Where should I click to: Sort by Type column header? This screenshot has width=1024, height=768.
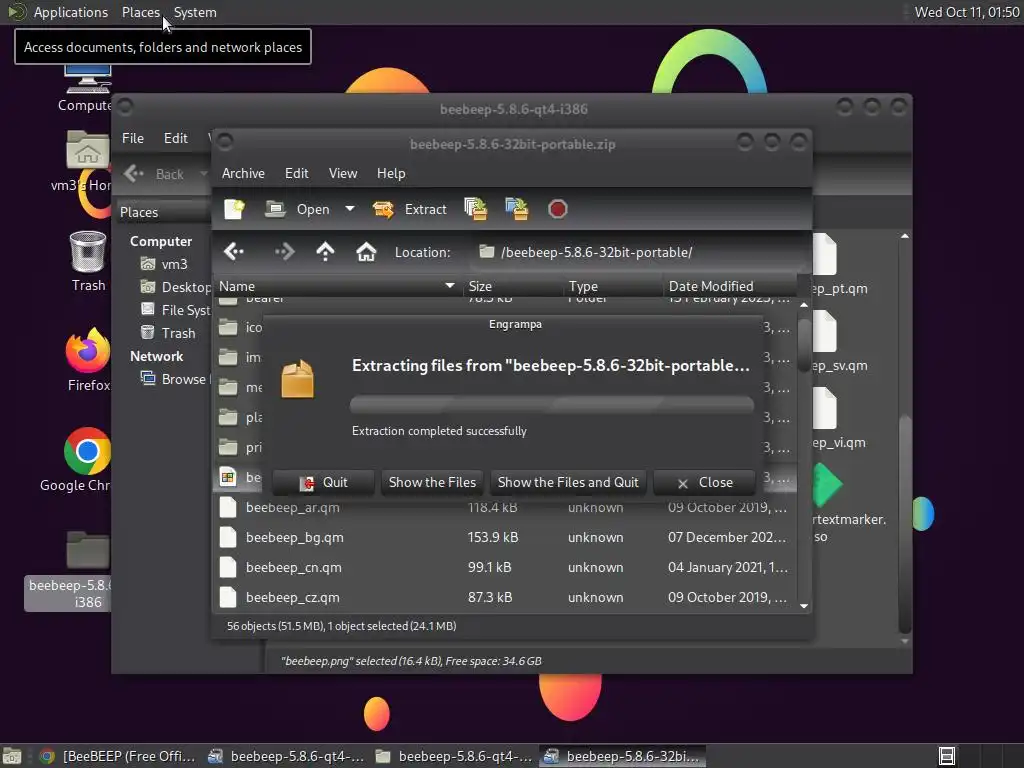[x=613, y=286]
